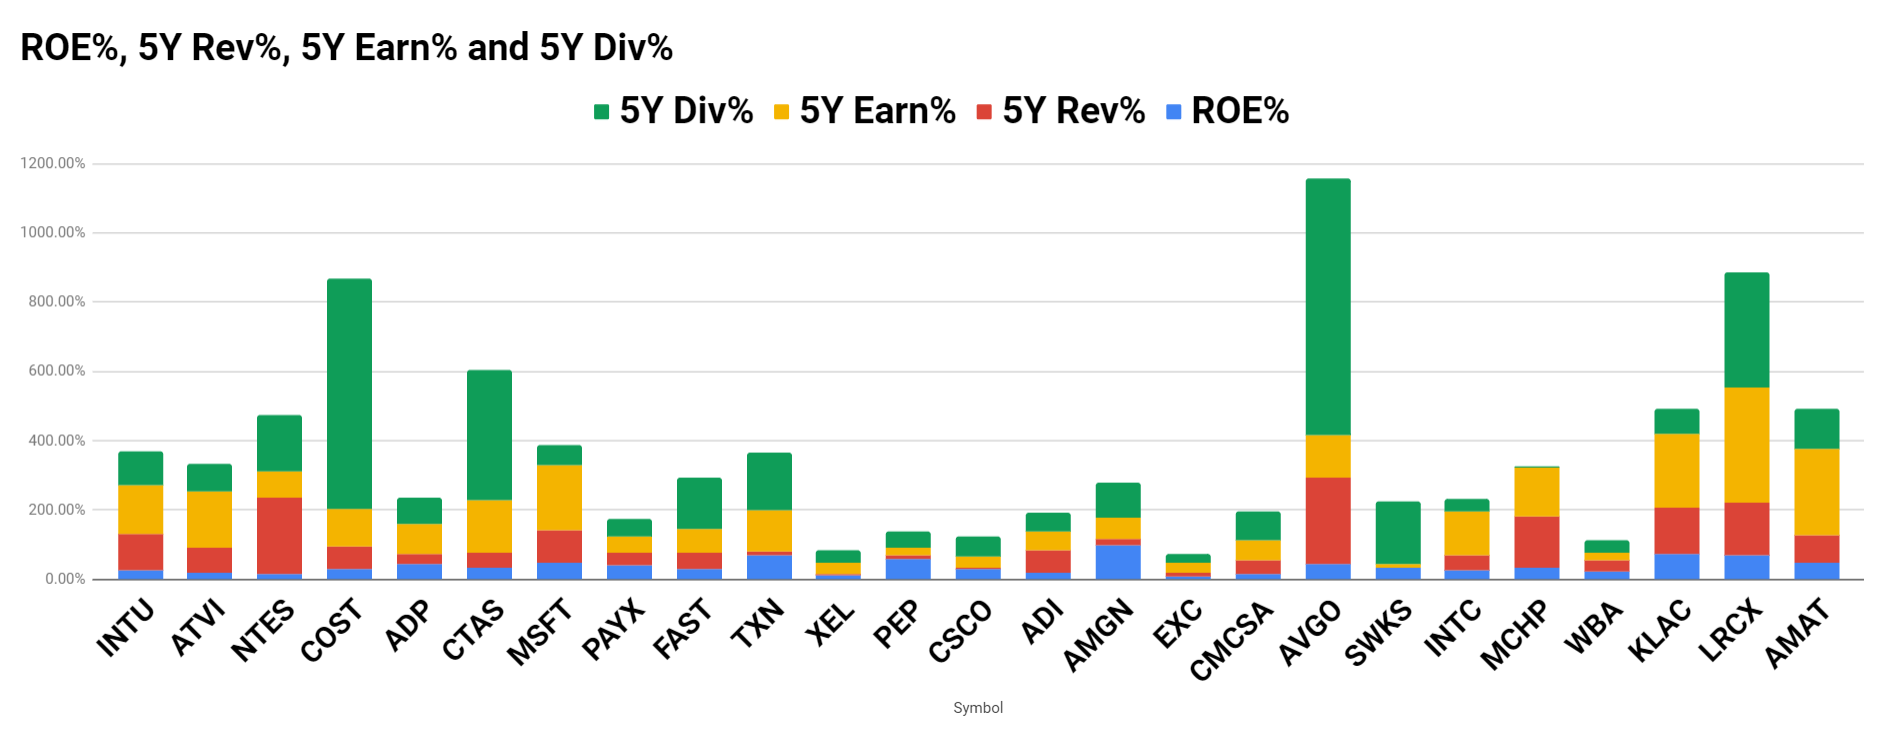
Task: Click the PEP axis label
Action: pyautogui.click(x=897, y=625)
